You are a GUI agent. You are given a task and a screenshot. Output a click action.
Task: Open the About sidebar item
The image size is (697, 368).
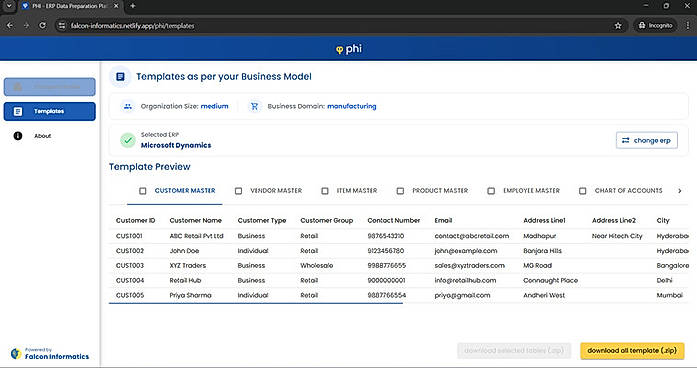50,136
